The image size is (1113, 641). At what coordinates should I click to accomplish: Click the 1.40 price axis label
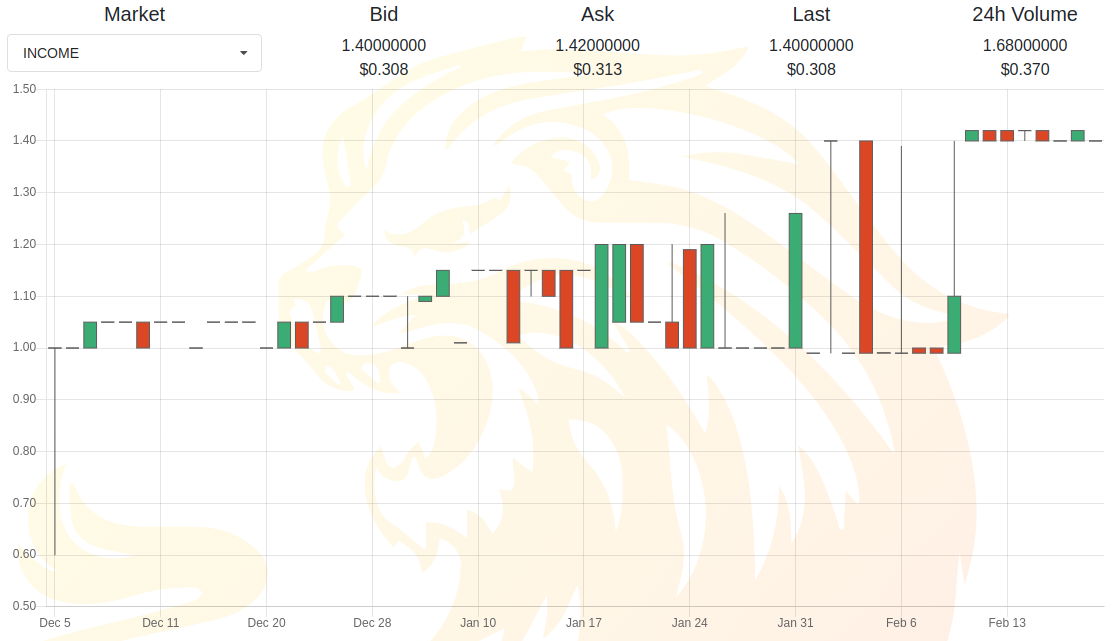coord(24,140)
